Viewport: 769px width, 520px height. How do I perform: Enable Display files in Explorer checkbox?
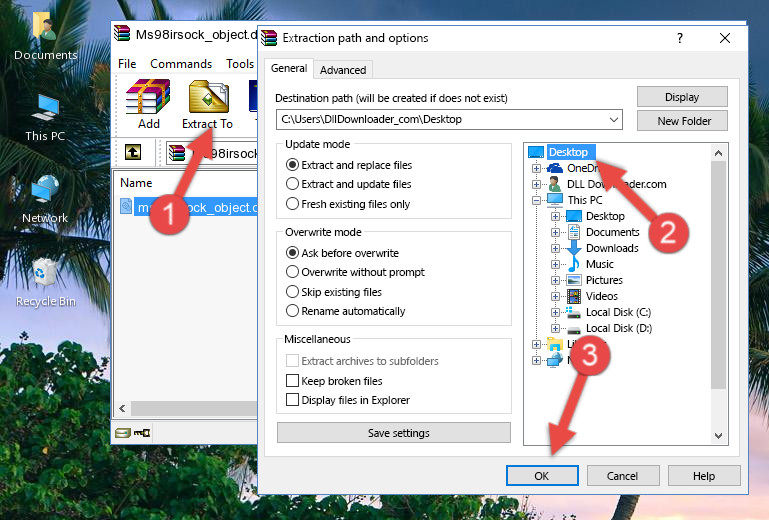[292, 400]
